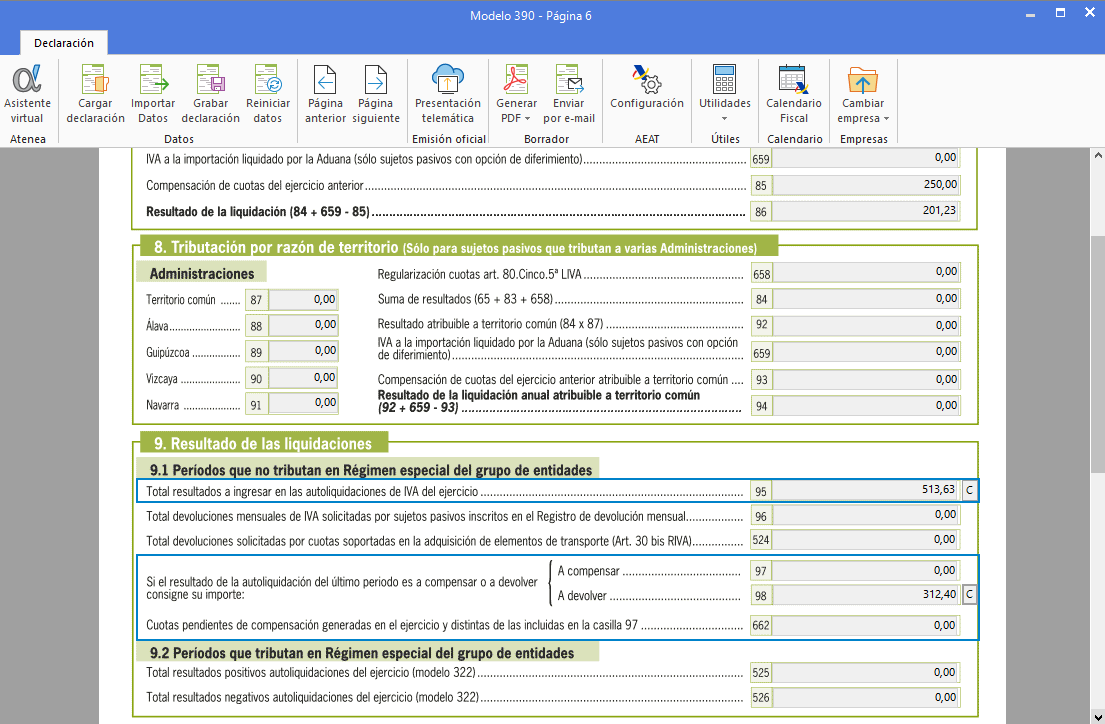Click casilla 96 devoluciones mensuales field

[x=866, y=515]
